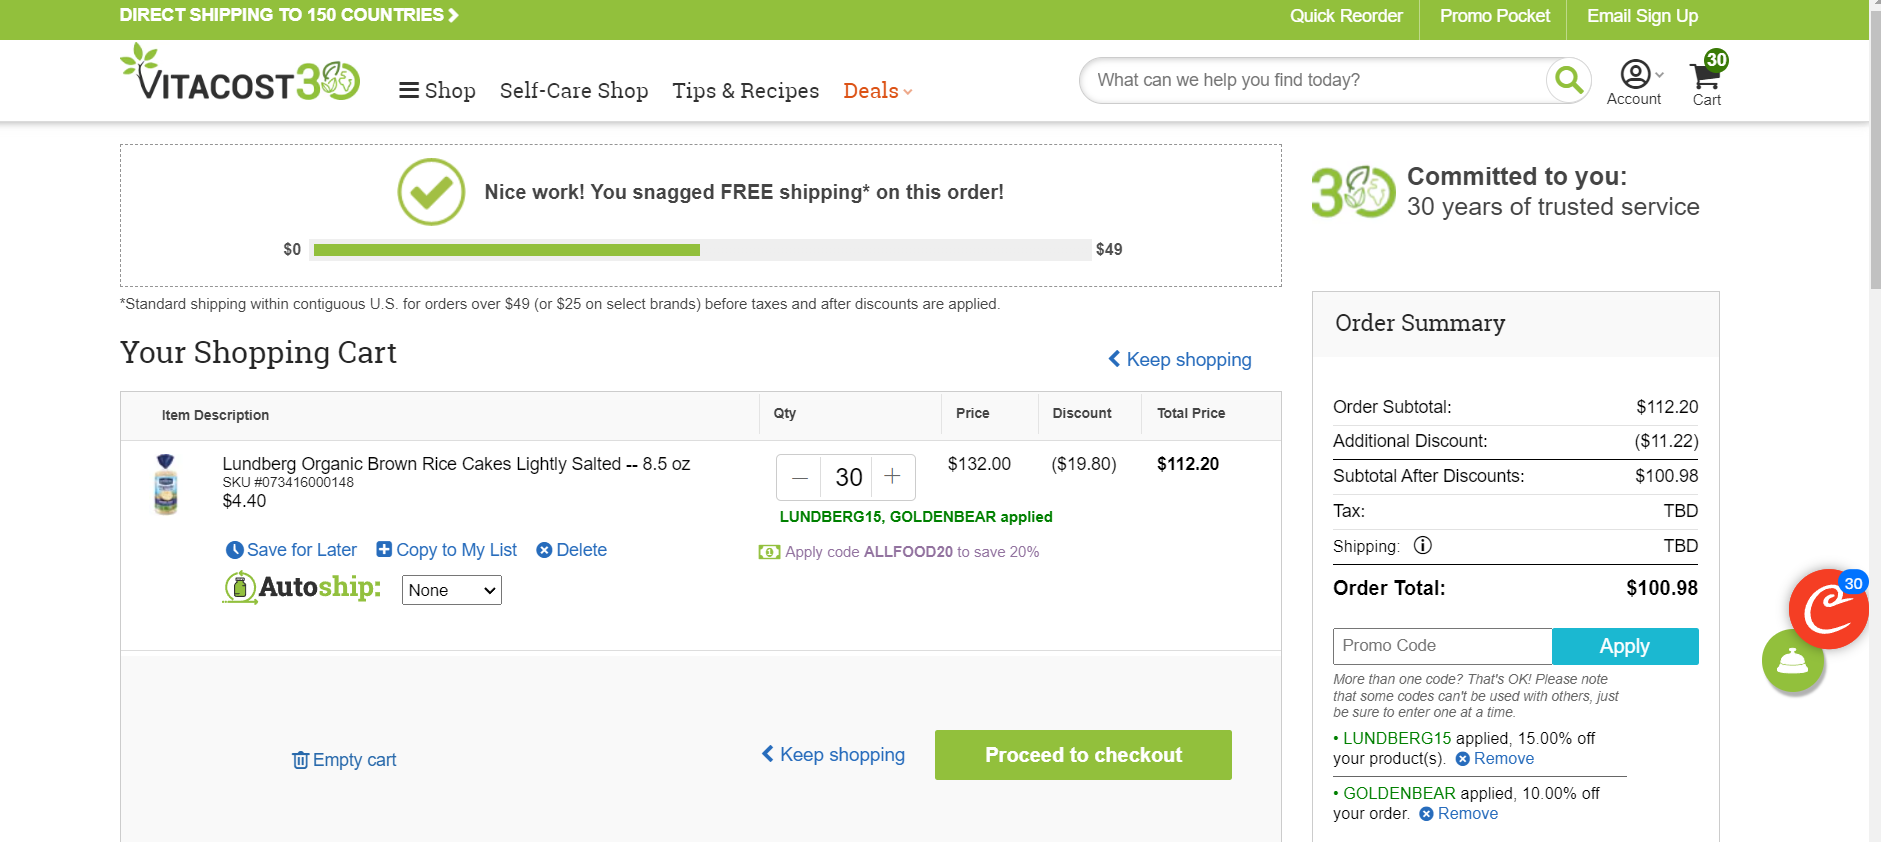
Task: Click Proceed to checkout button
Action: click(x=1083, y=755)
